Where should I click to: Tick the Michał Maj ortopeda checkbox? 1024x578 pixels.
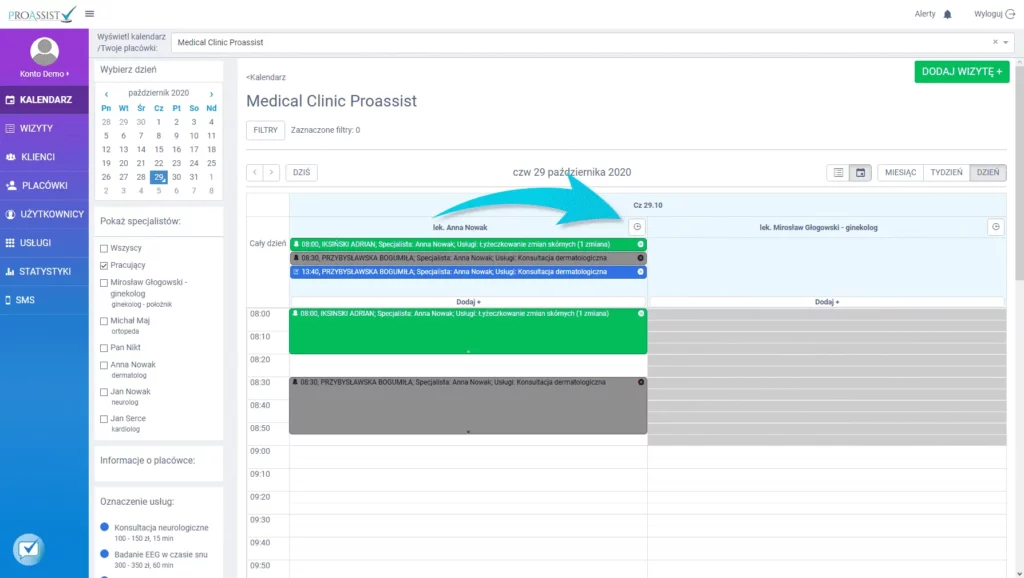104,321
